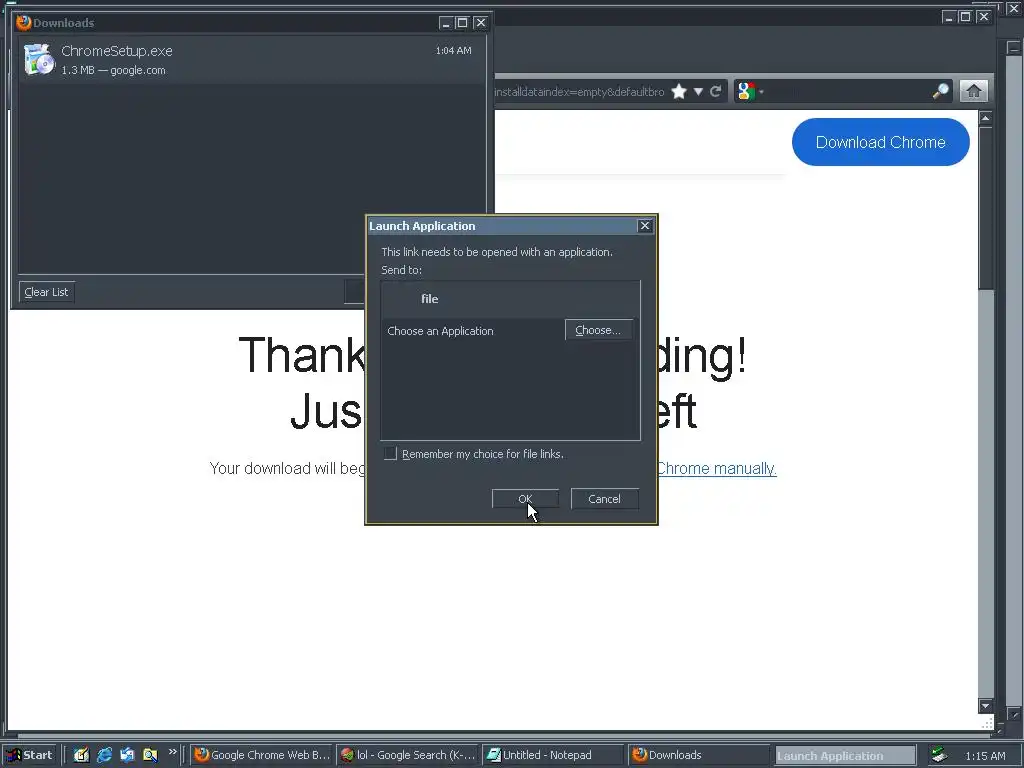Switch to Downloads taskbar item
The height and width of the screenshot is (768, 1024).
[x=699, y=755]
